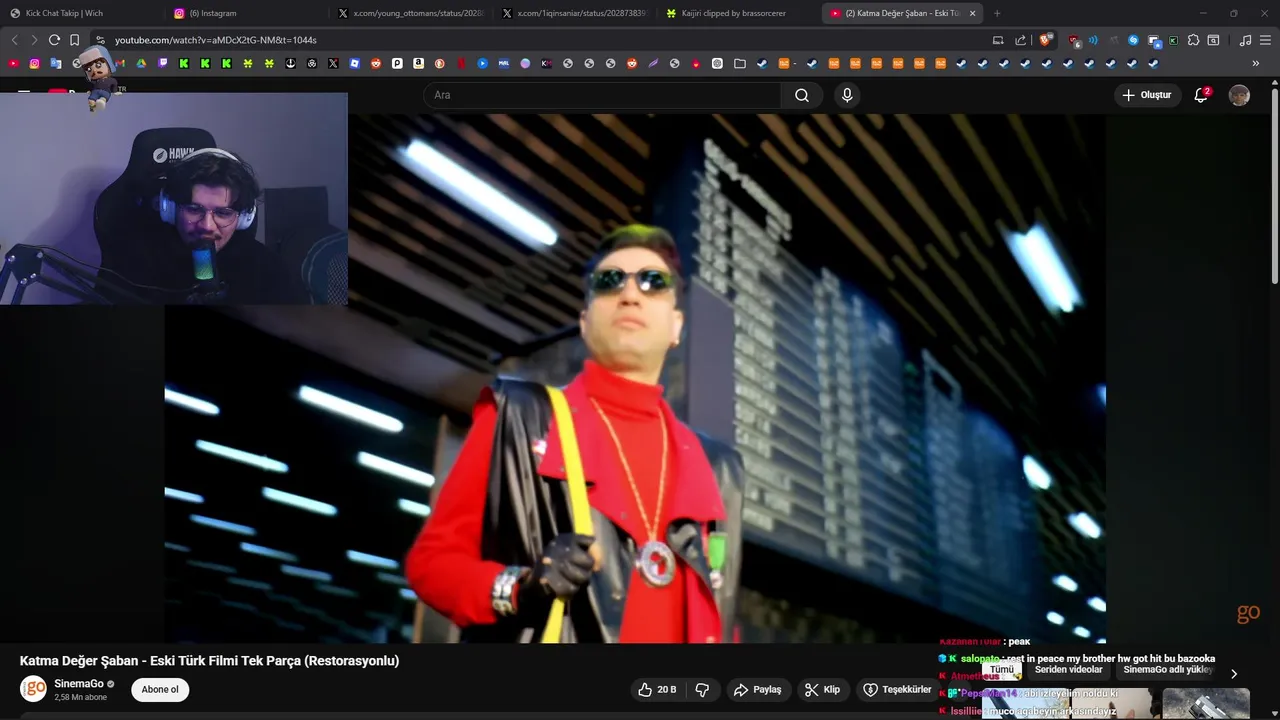Click the Klip button
1280x720 pixels.
click(822, 689)
